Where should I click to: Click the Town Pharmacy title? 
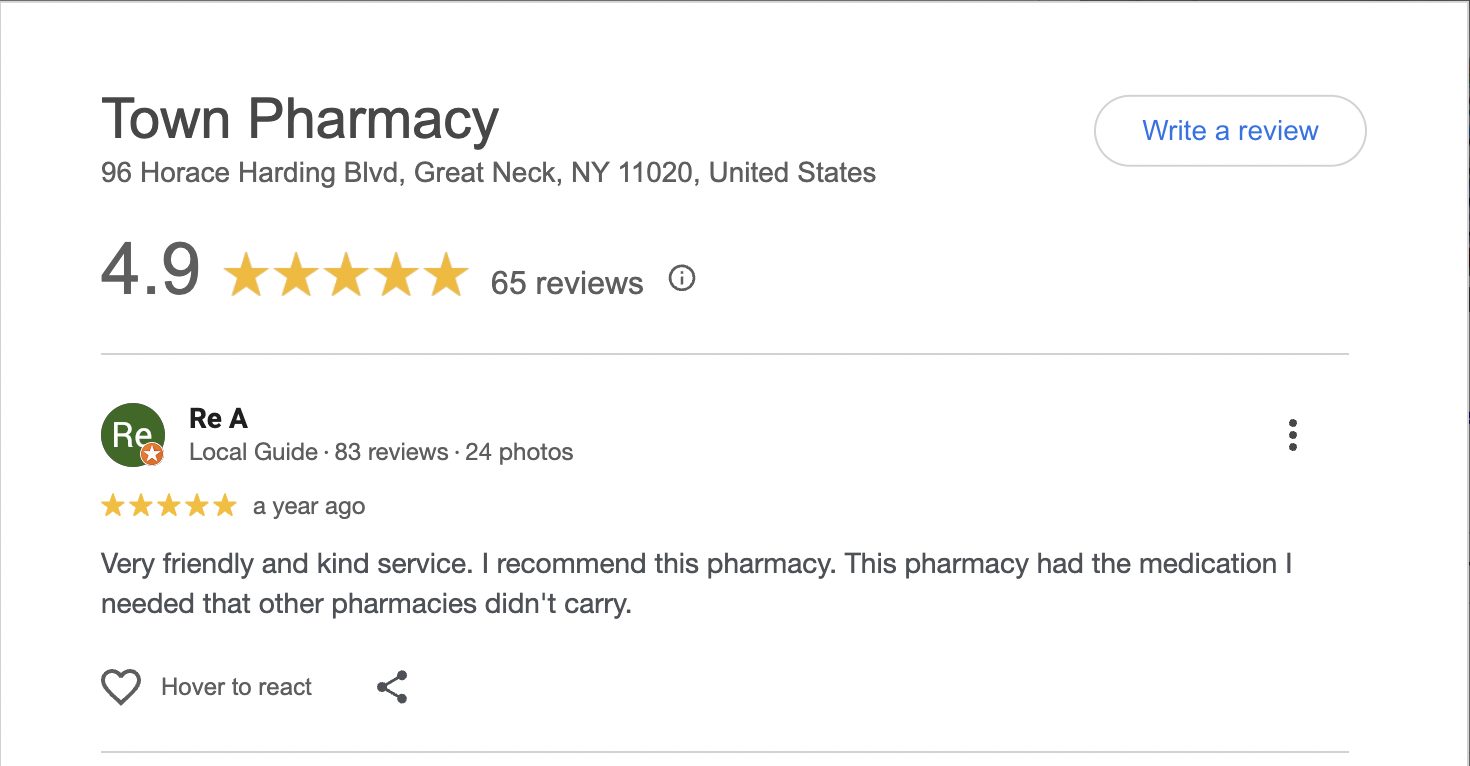click(x=300, y=119)
